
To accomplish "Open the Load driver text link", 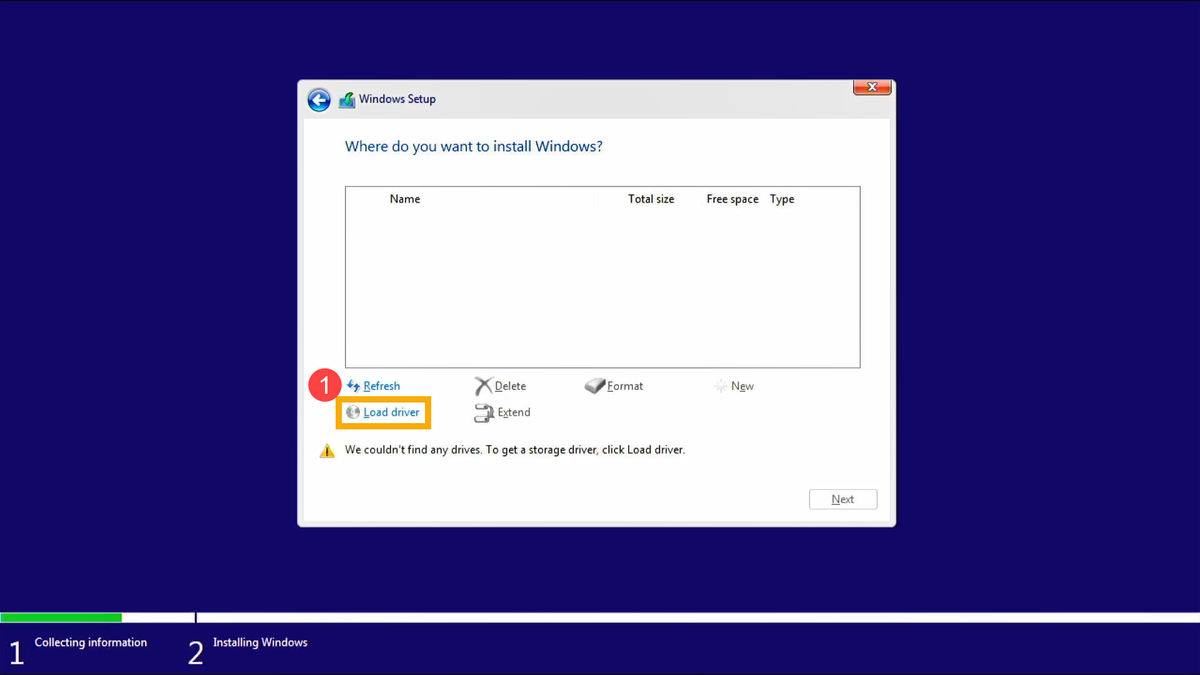I will [391, 412].
